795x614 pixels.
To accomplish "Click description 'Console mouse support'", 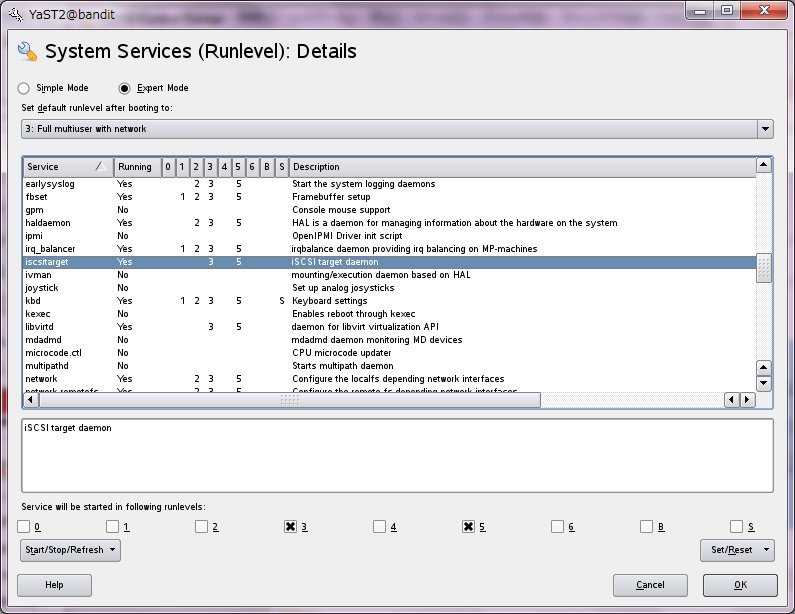I will [x=341, y=210].
